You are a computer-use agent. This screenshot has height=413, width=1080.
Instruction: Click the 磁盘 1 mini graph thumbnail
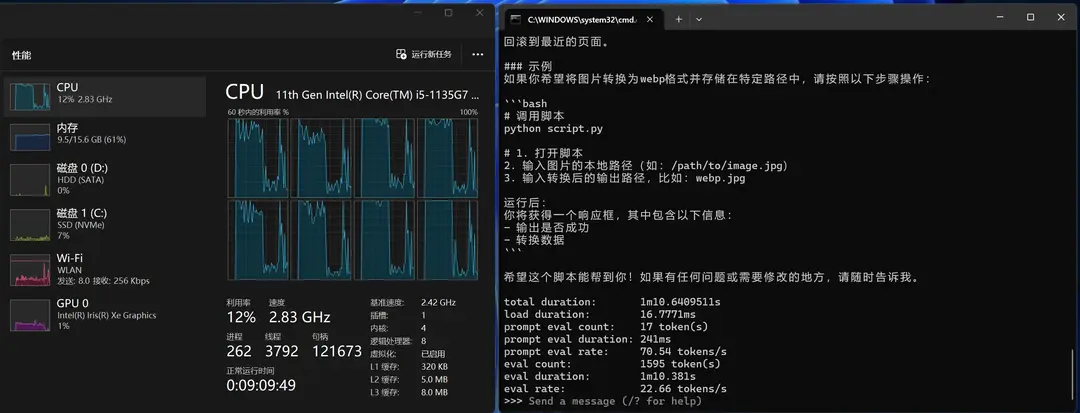pyautogui.click(x=30, y=227)
